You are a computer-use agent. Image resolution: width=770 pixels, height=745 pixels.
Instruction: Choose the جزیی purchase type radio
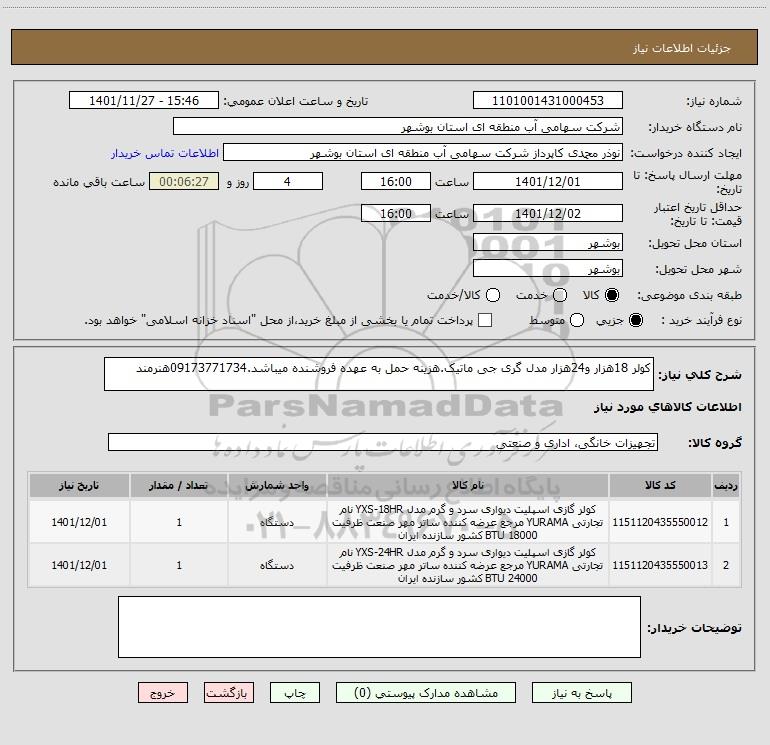[x=635, y=320]
